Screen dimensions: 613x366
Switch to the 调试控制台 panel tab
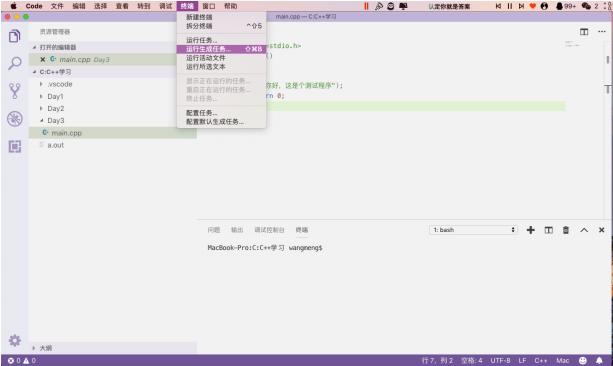click(x=269, y=230)
